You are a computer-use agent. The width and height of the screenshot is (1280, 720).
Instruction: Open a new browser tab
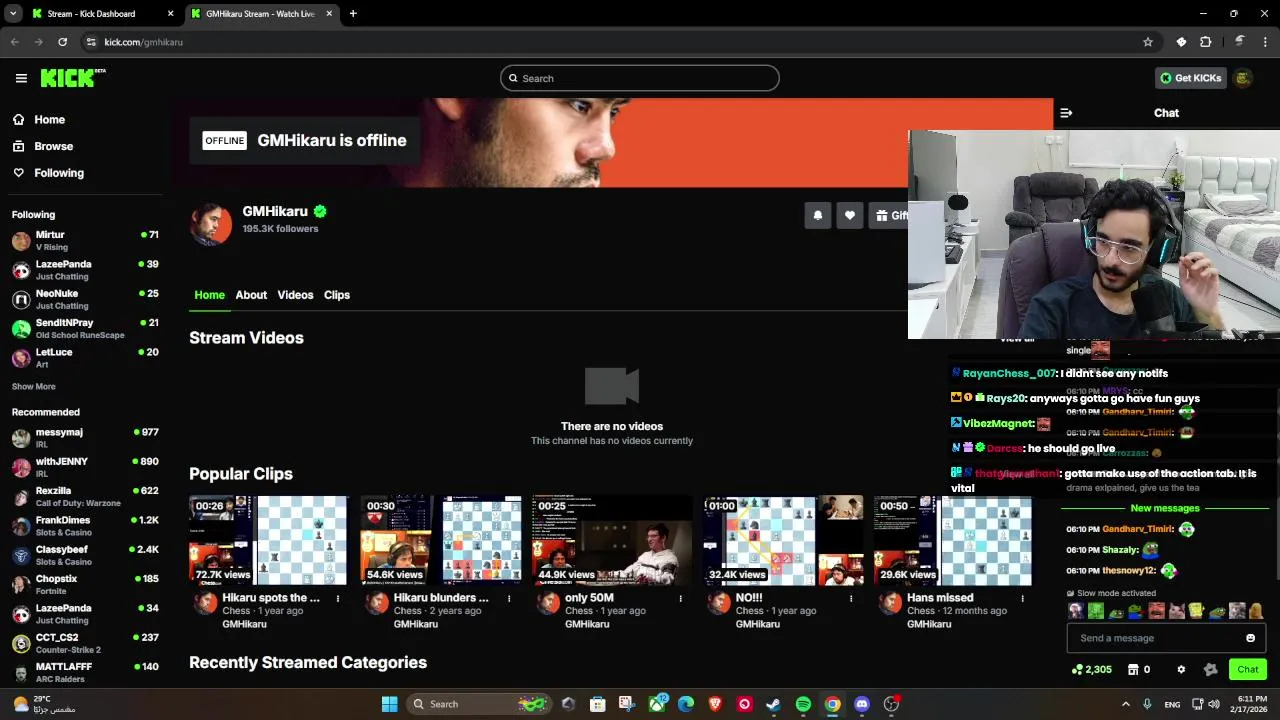[353, 14]
